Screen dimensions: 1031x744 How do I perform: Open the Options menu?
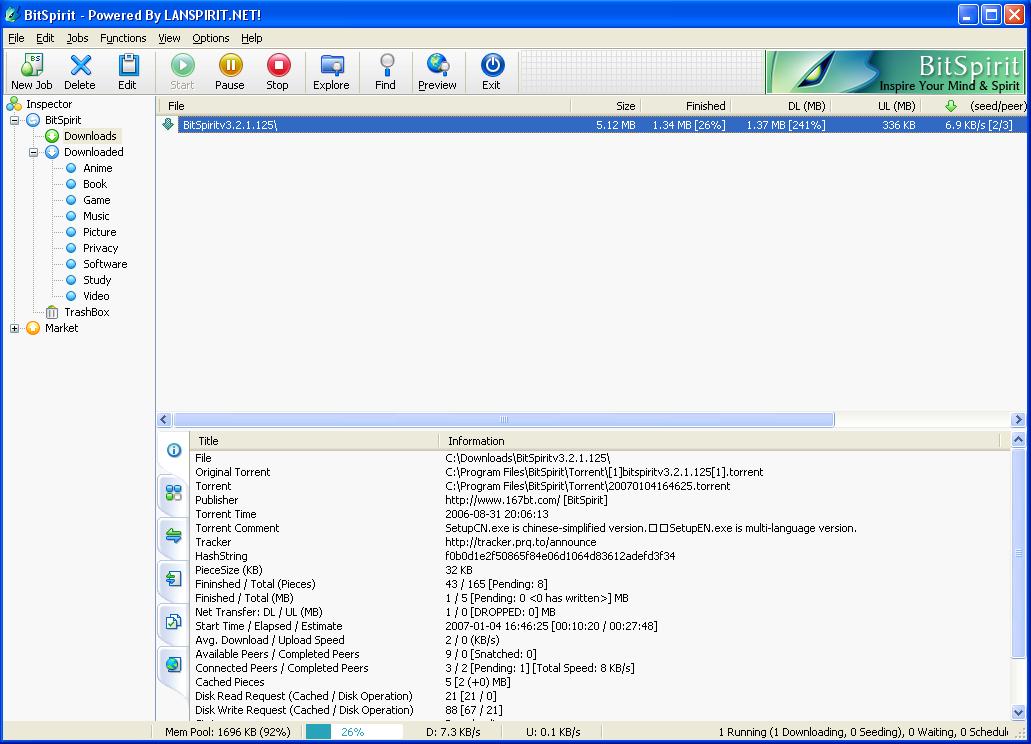click(x=210, y=38)
